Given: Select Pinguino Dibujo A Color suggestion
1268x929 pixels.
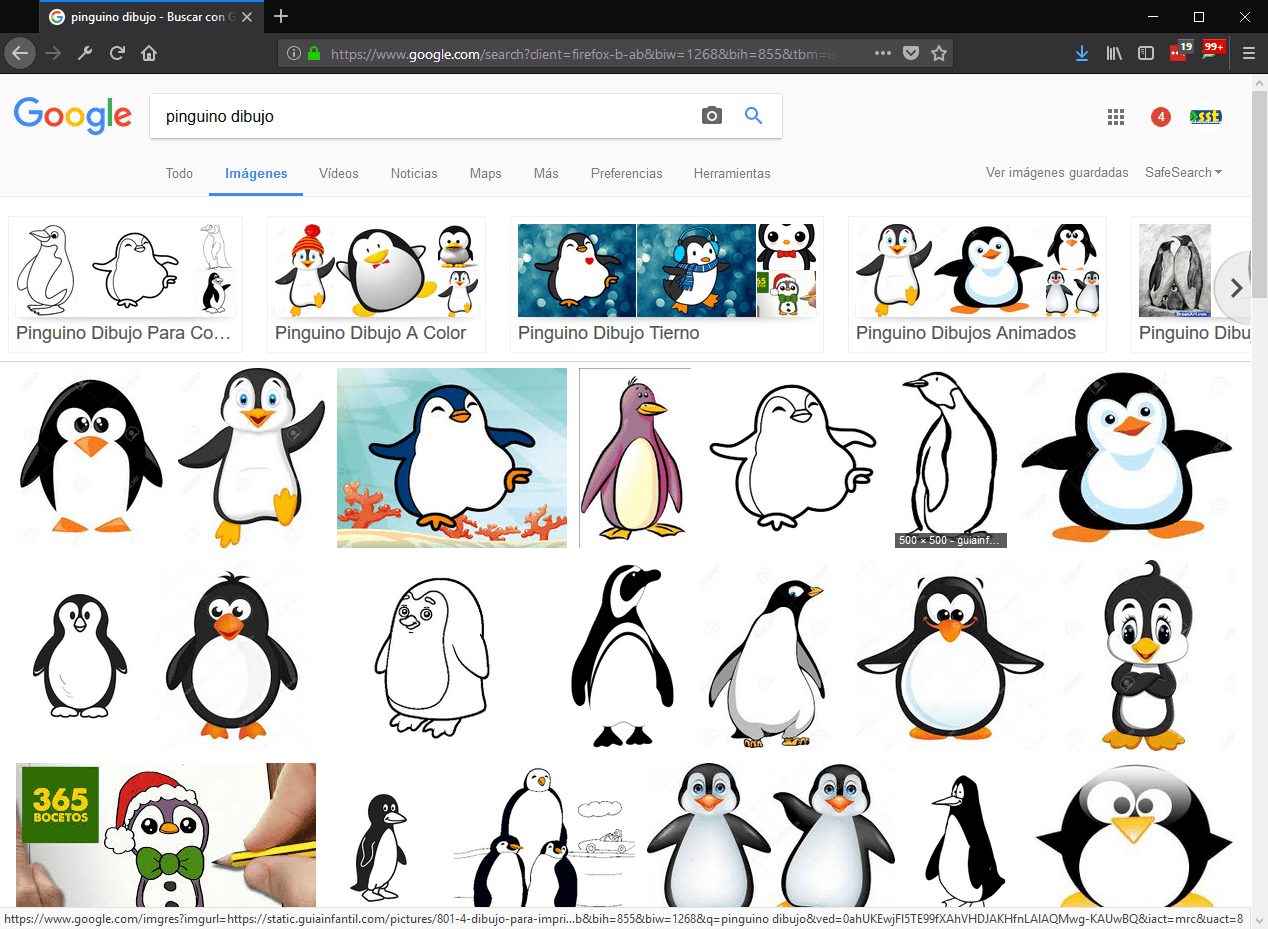Looking at the screenshot, I should pyautogui.click(x=376, y=284).
